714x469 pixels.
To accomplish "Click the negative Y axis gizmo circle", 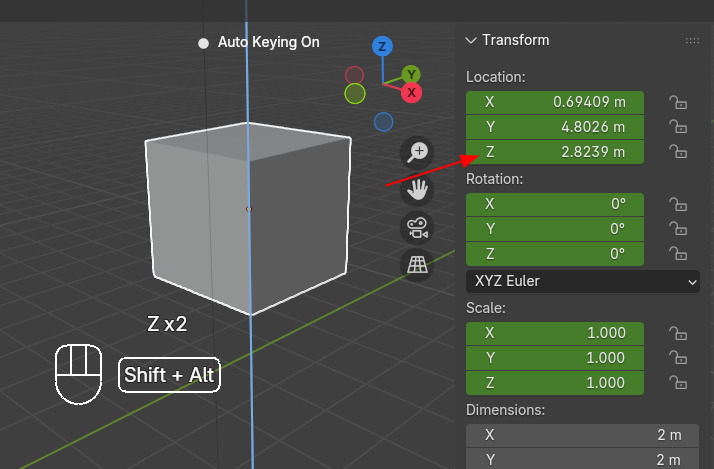I will pos(355,94).
